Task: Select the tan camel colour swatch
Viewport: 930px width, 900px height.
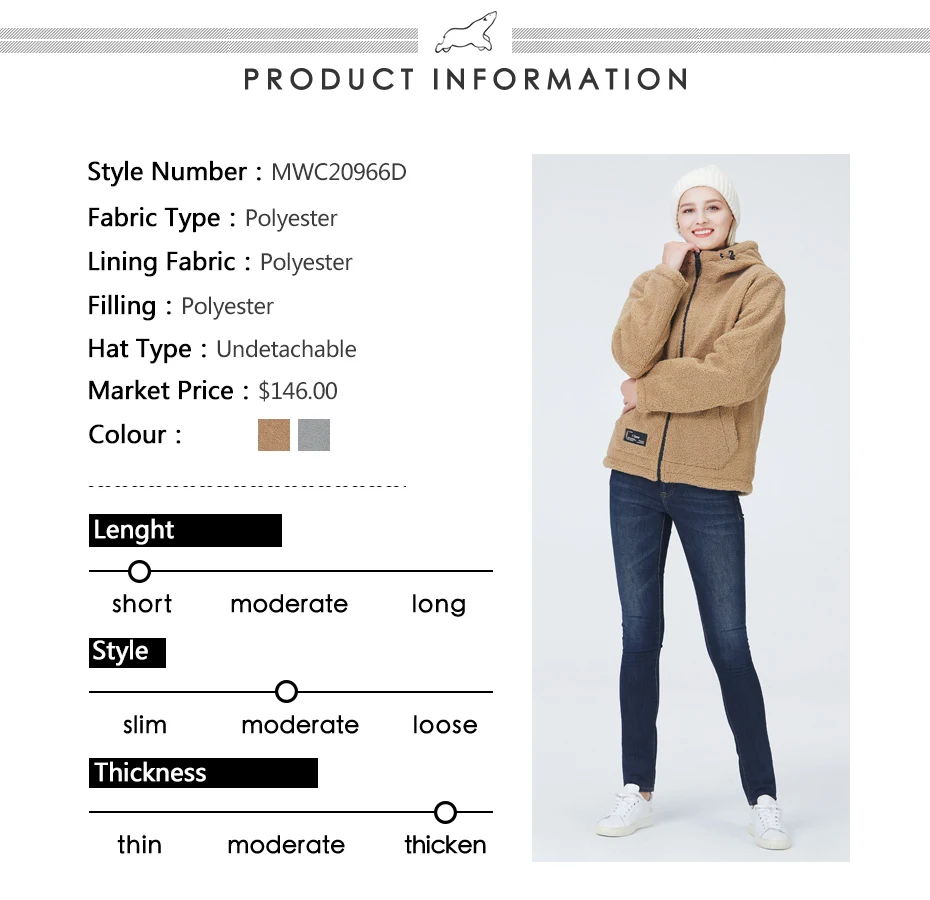Action: [x=274, y=435]
